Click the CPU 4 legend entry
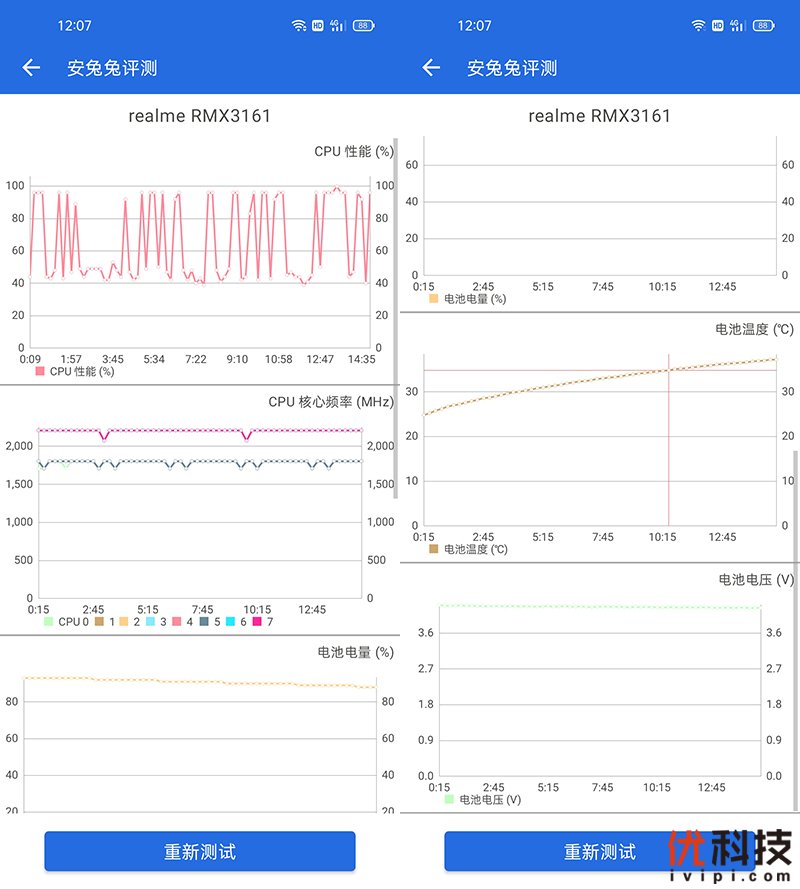 coord(182,622)
